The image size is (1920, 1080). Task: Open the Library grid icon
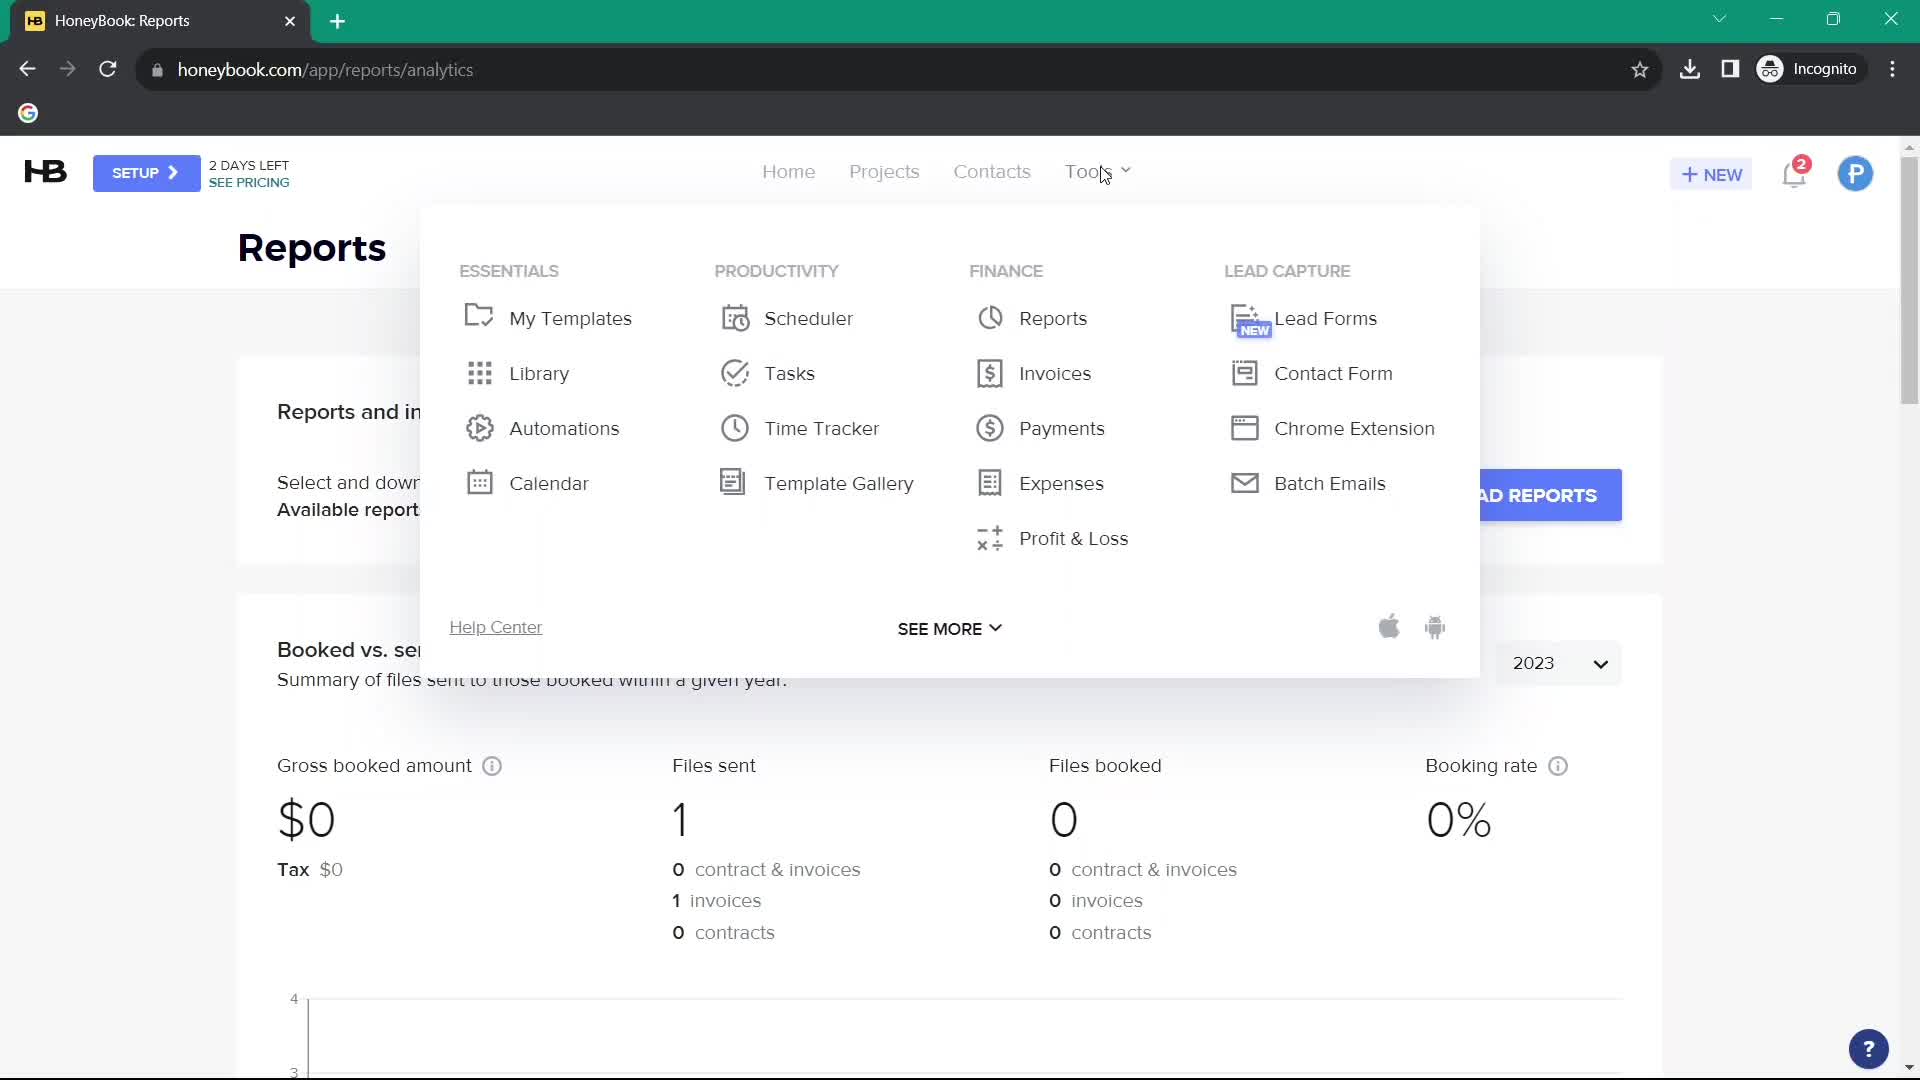click(x=479, y=373)
